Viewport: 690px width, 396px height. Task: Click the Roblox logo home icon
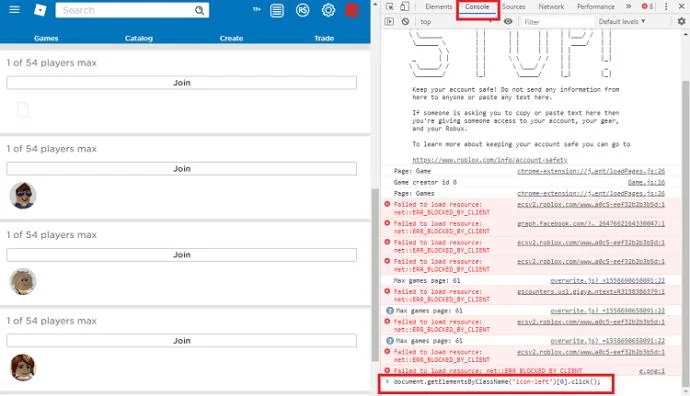tap(40, 10)
